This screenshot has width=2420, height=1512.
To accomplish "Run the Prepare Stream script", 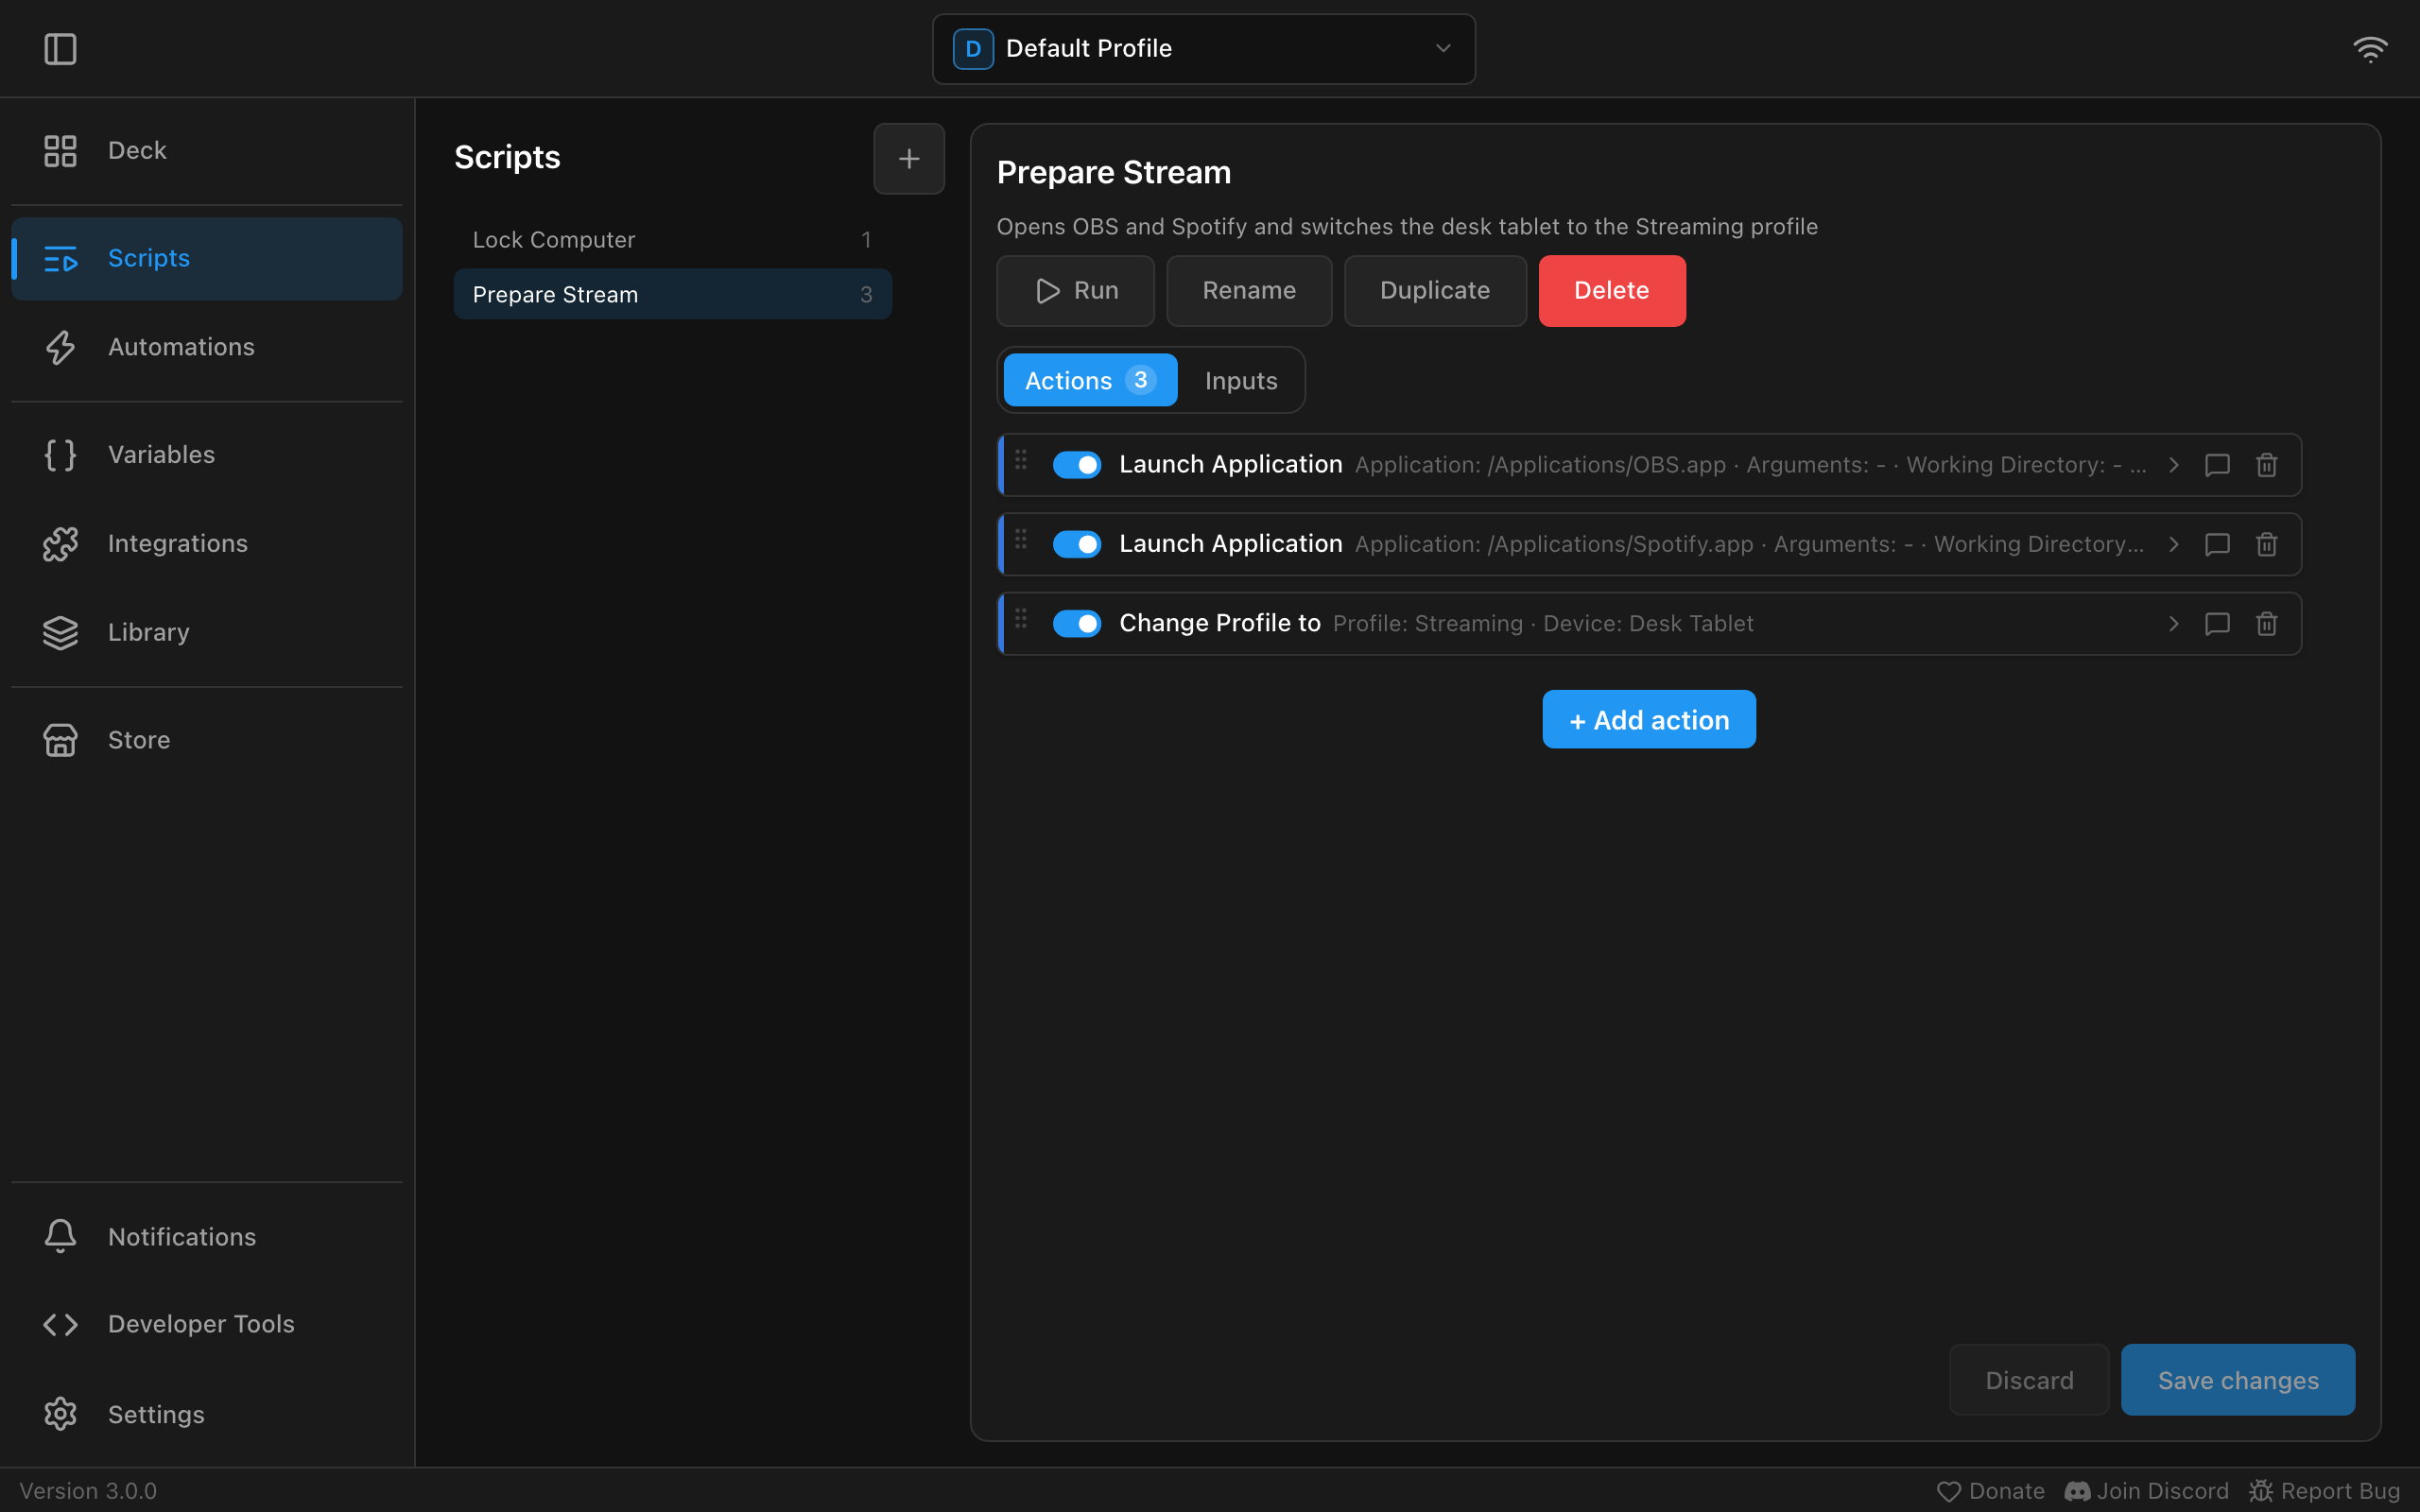I will 1075,291.
